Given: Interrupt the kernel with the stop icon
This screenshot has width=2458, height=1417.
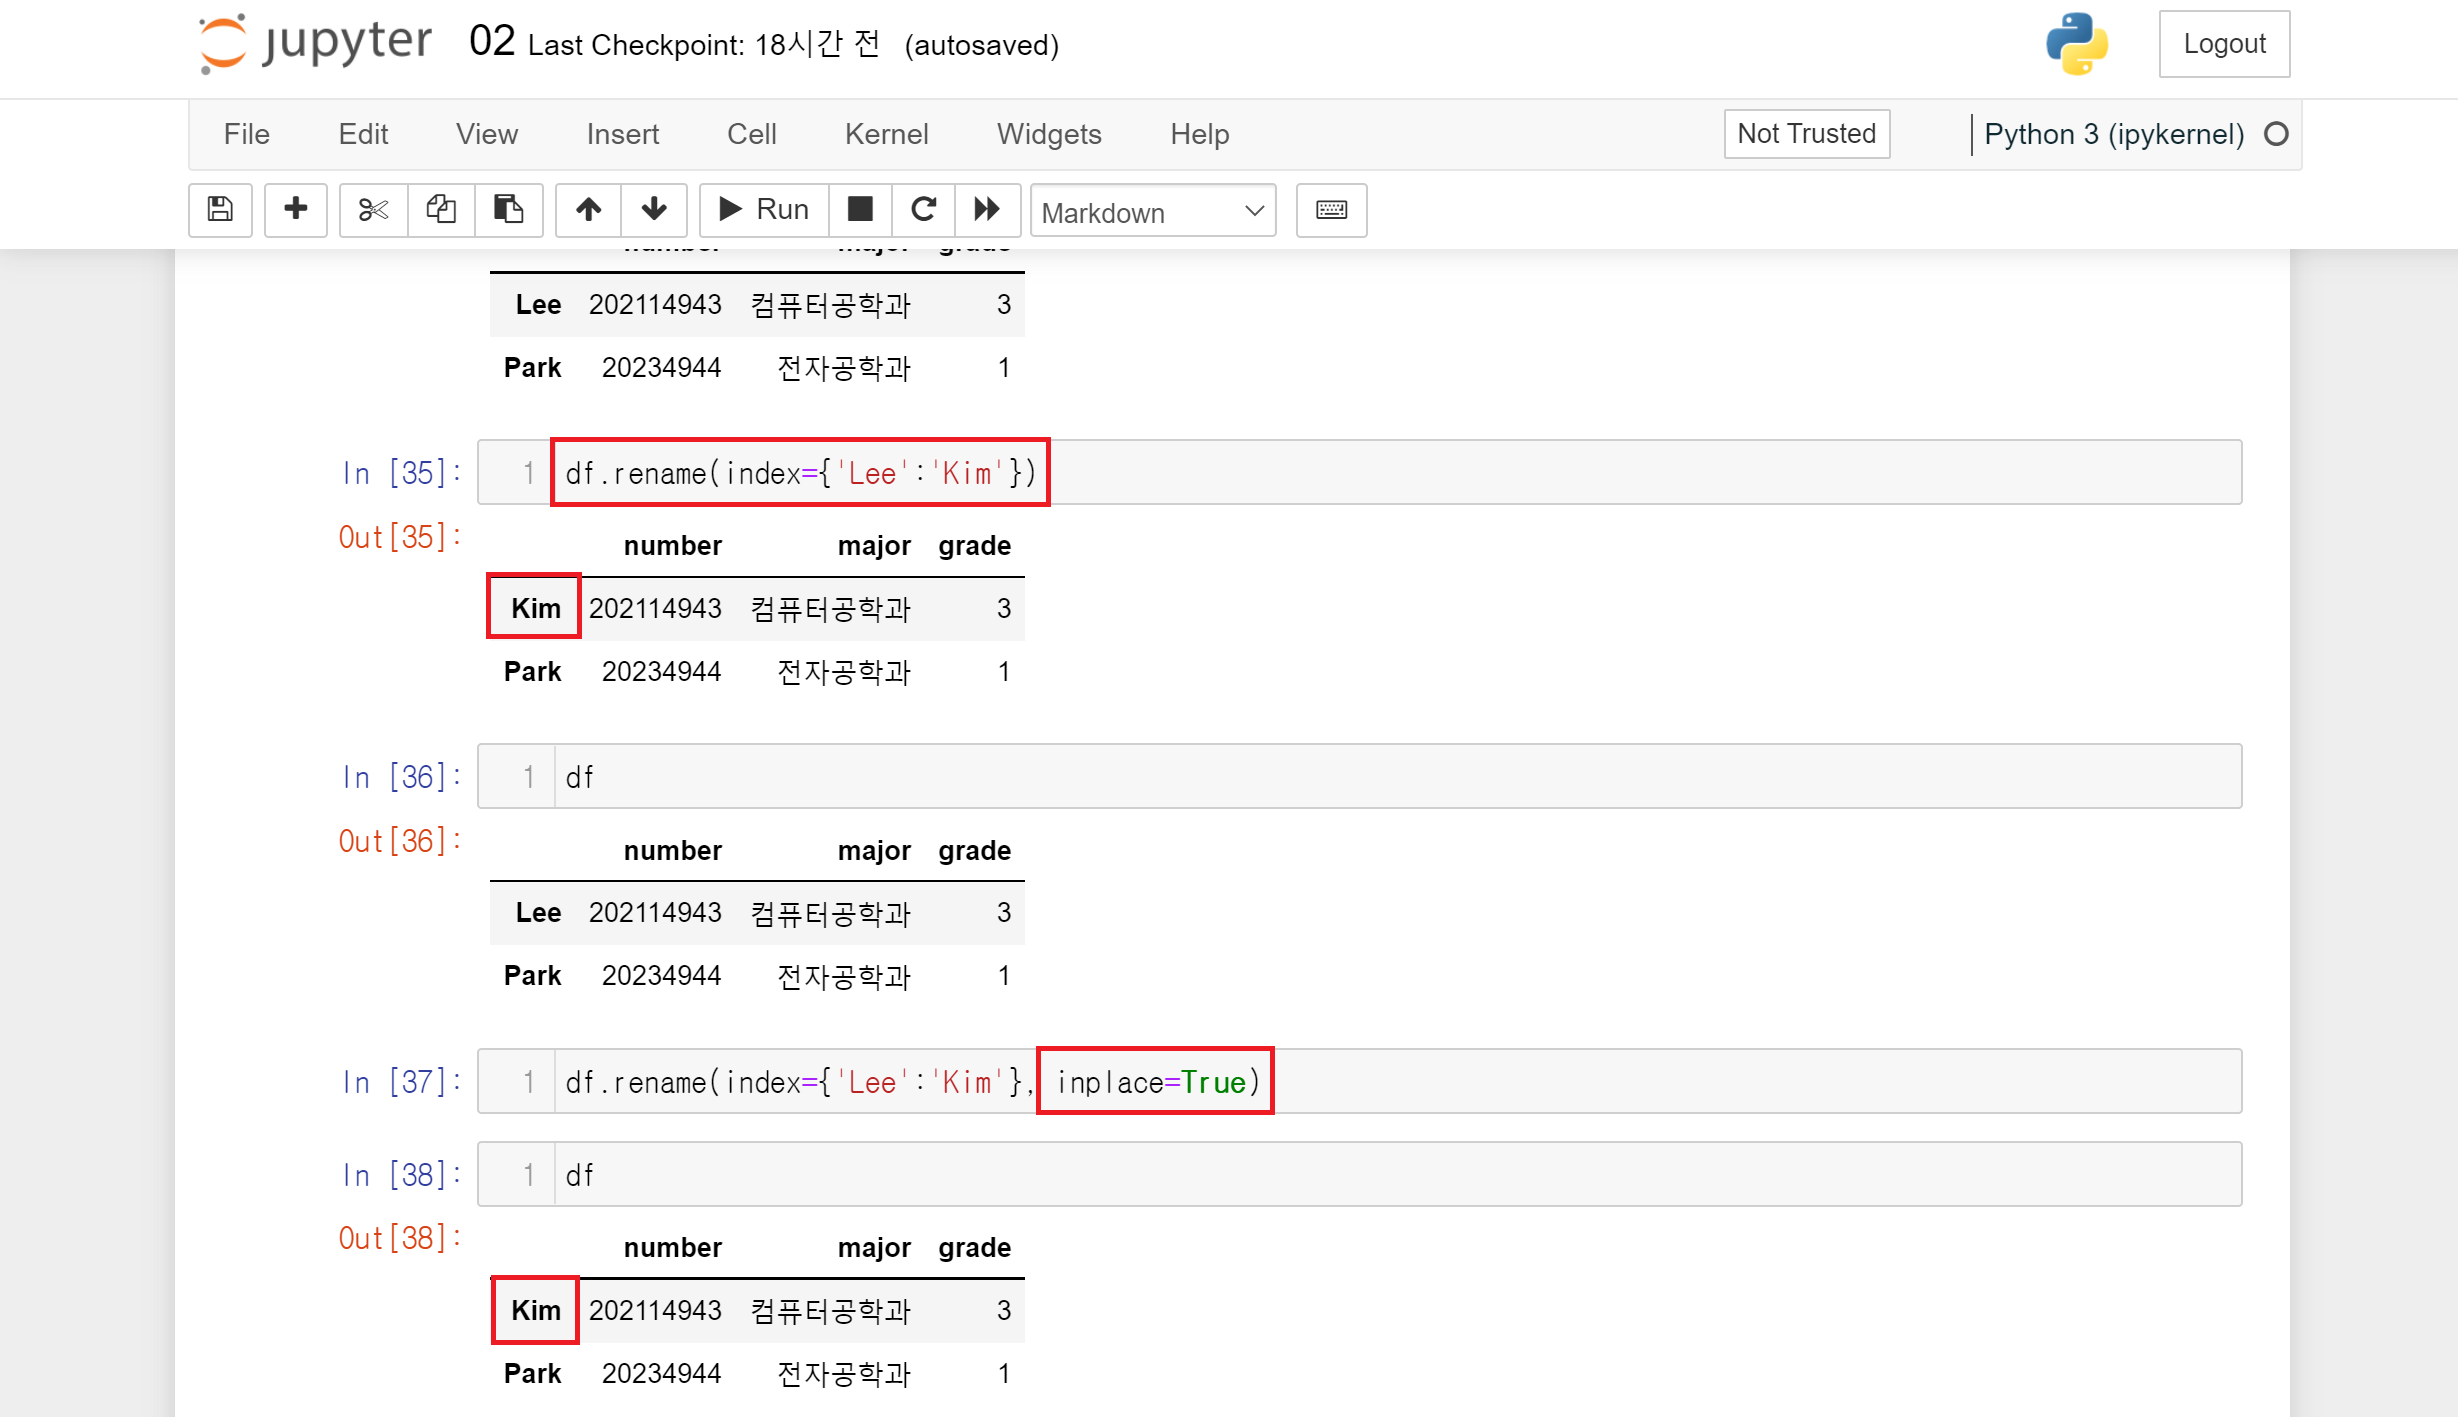Looking at the screenshot, I should click(x=860, y=210).
